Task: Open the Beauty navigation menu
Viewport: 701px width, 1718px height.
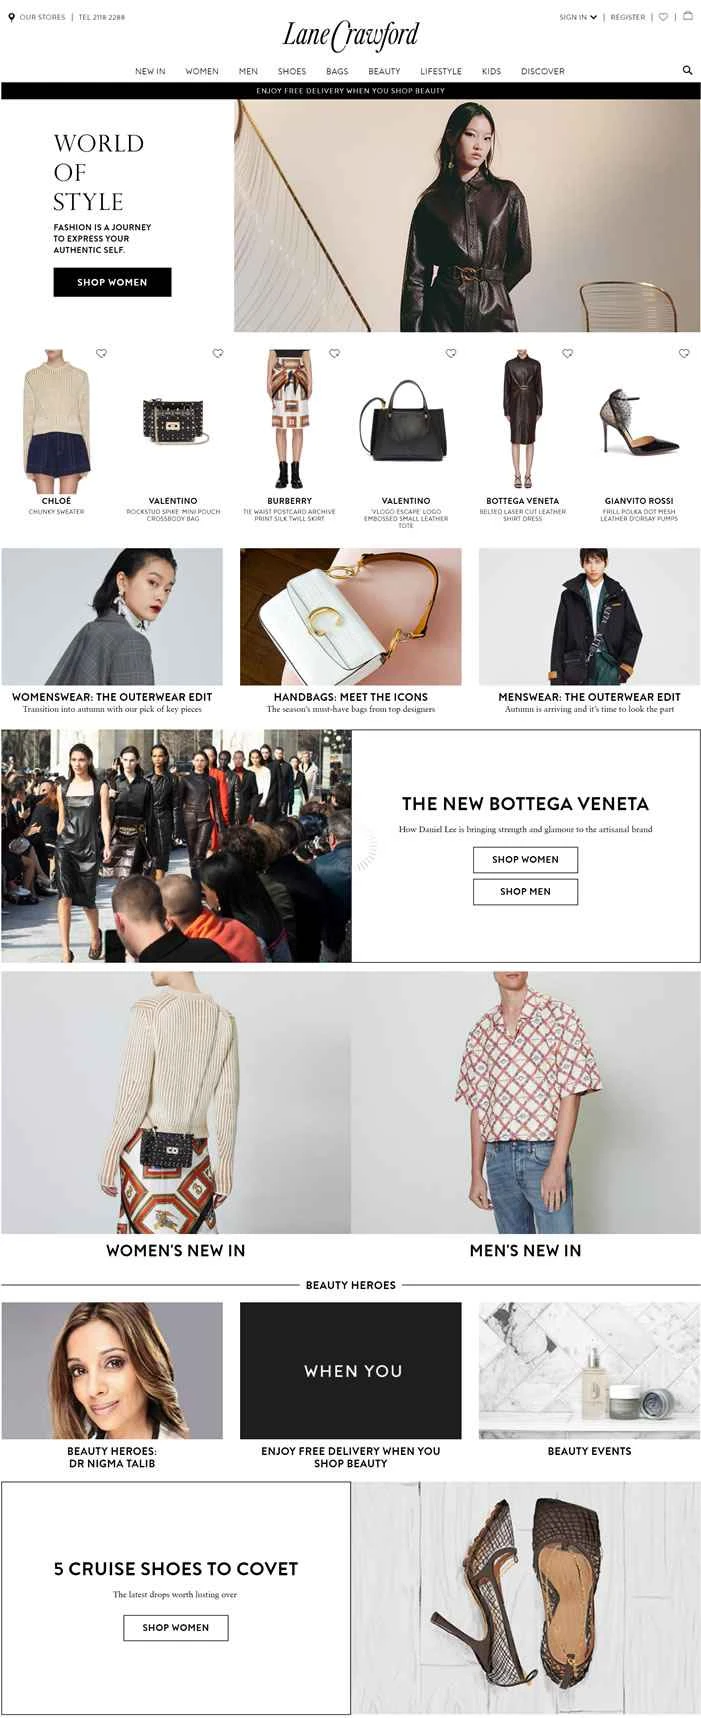Action: pyautogui.click(x=384, y=71)
